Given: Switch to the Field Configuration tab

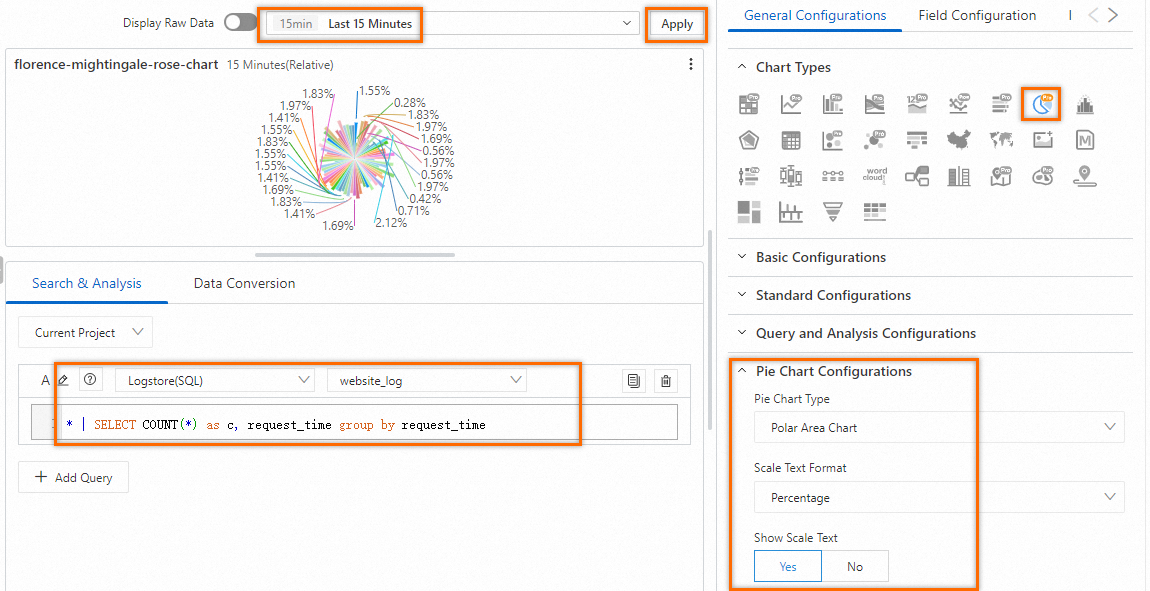Looking at the screenshot, I should click(x=977, y=15).
